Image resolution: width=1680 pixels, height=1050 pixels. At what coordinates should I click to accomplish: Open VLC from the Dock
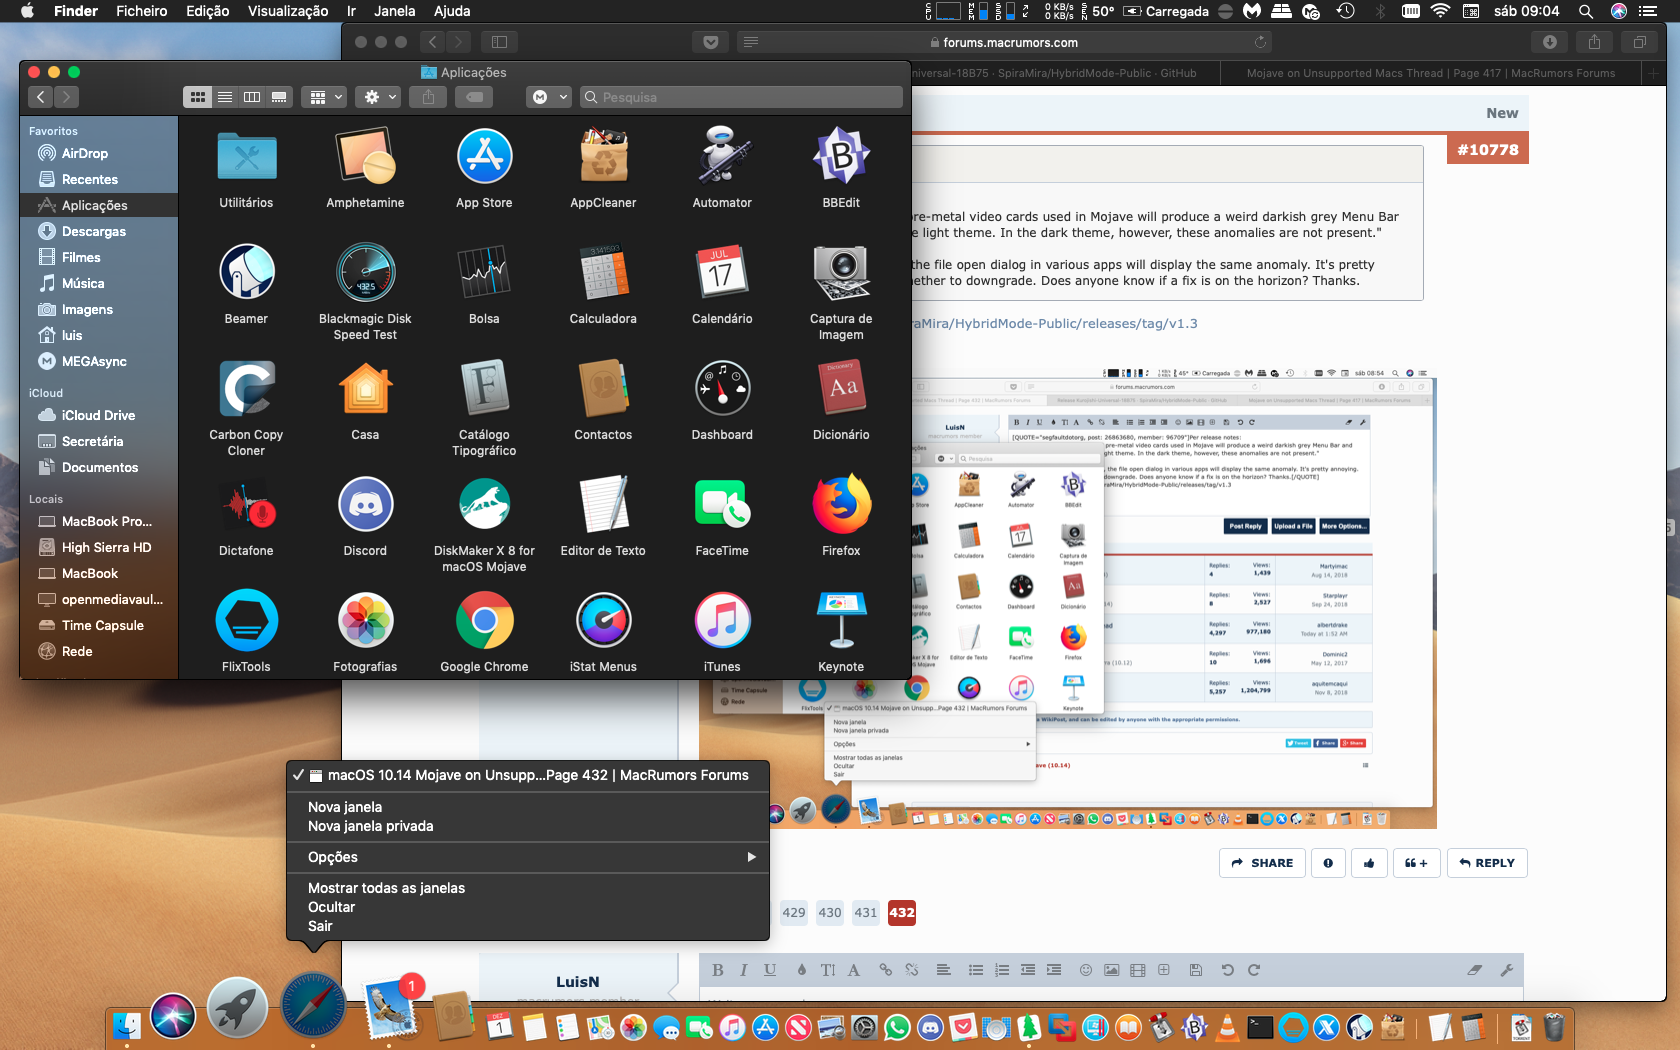tap(1227, 1027)
